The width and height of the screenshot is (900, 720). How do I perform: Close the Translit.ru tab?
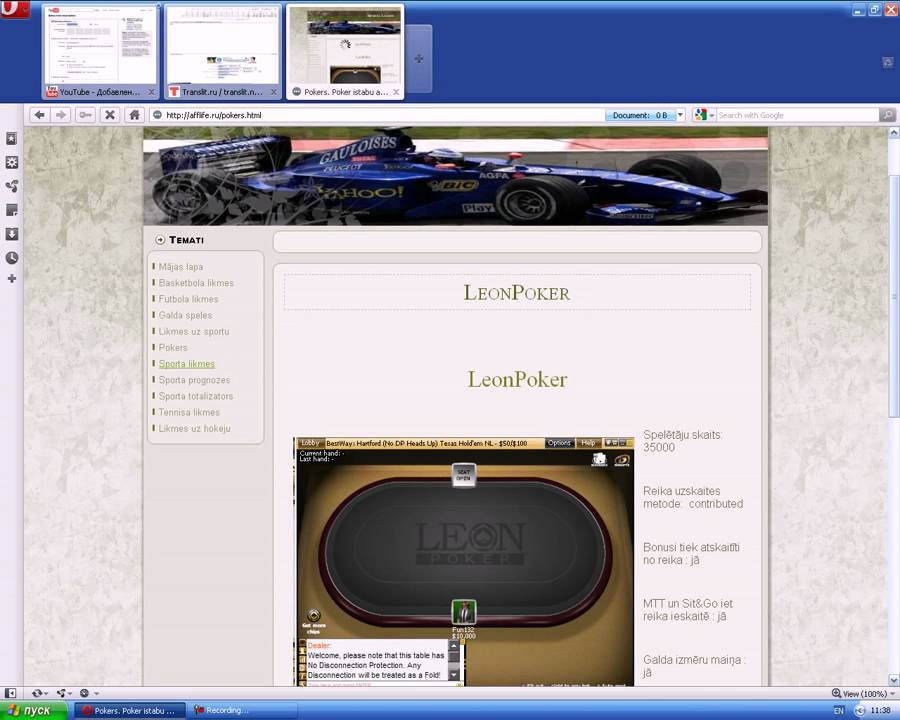point(274,92)
